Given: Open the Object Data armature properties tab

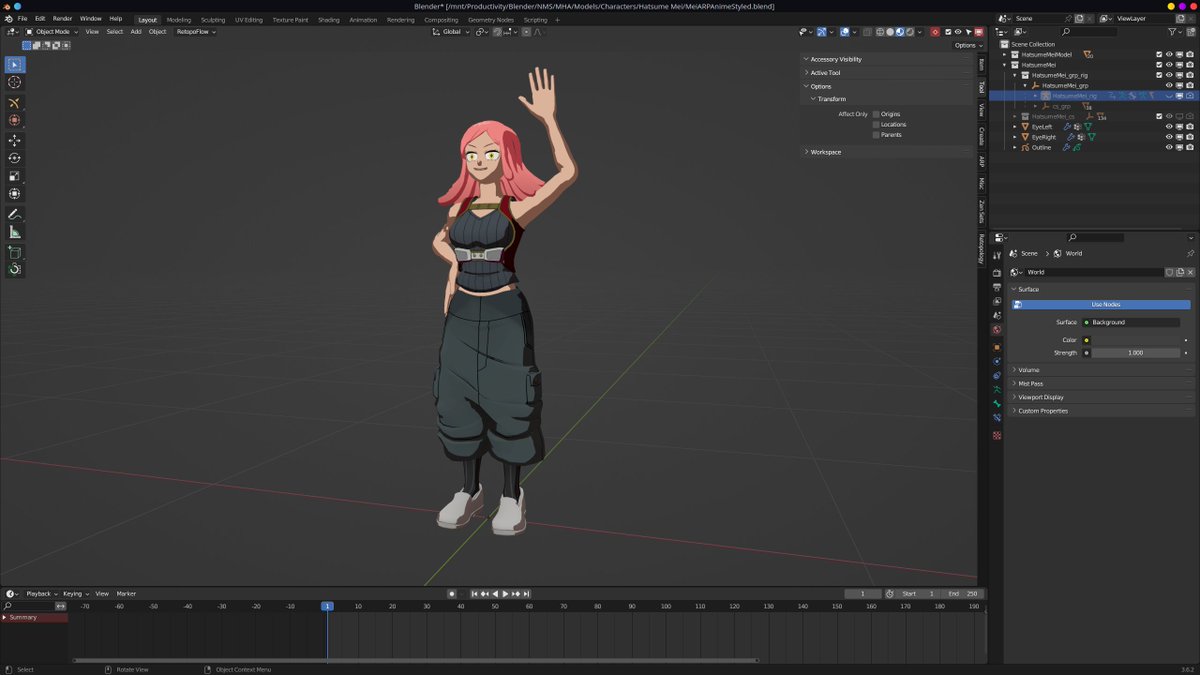Looking at the screenshot, I should 997,390.
